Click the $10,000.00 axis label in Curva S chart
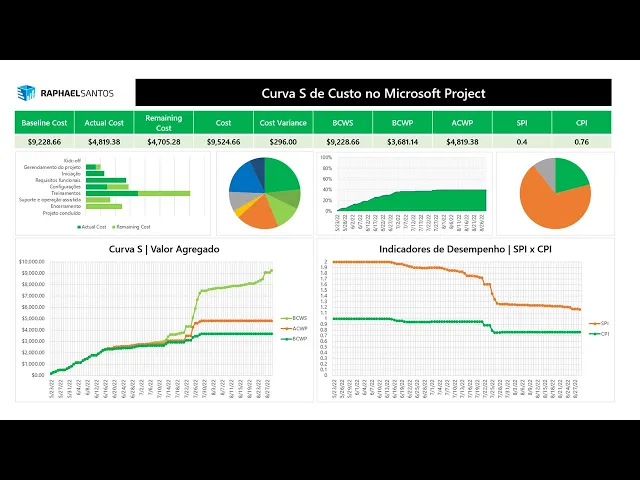This screenshot has width=640, height=480. [31, 261]
